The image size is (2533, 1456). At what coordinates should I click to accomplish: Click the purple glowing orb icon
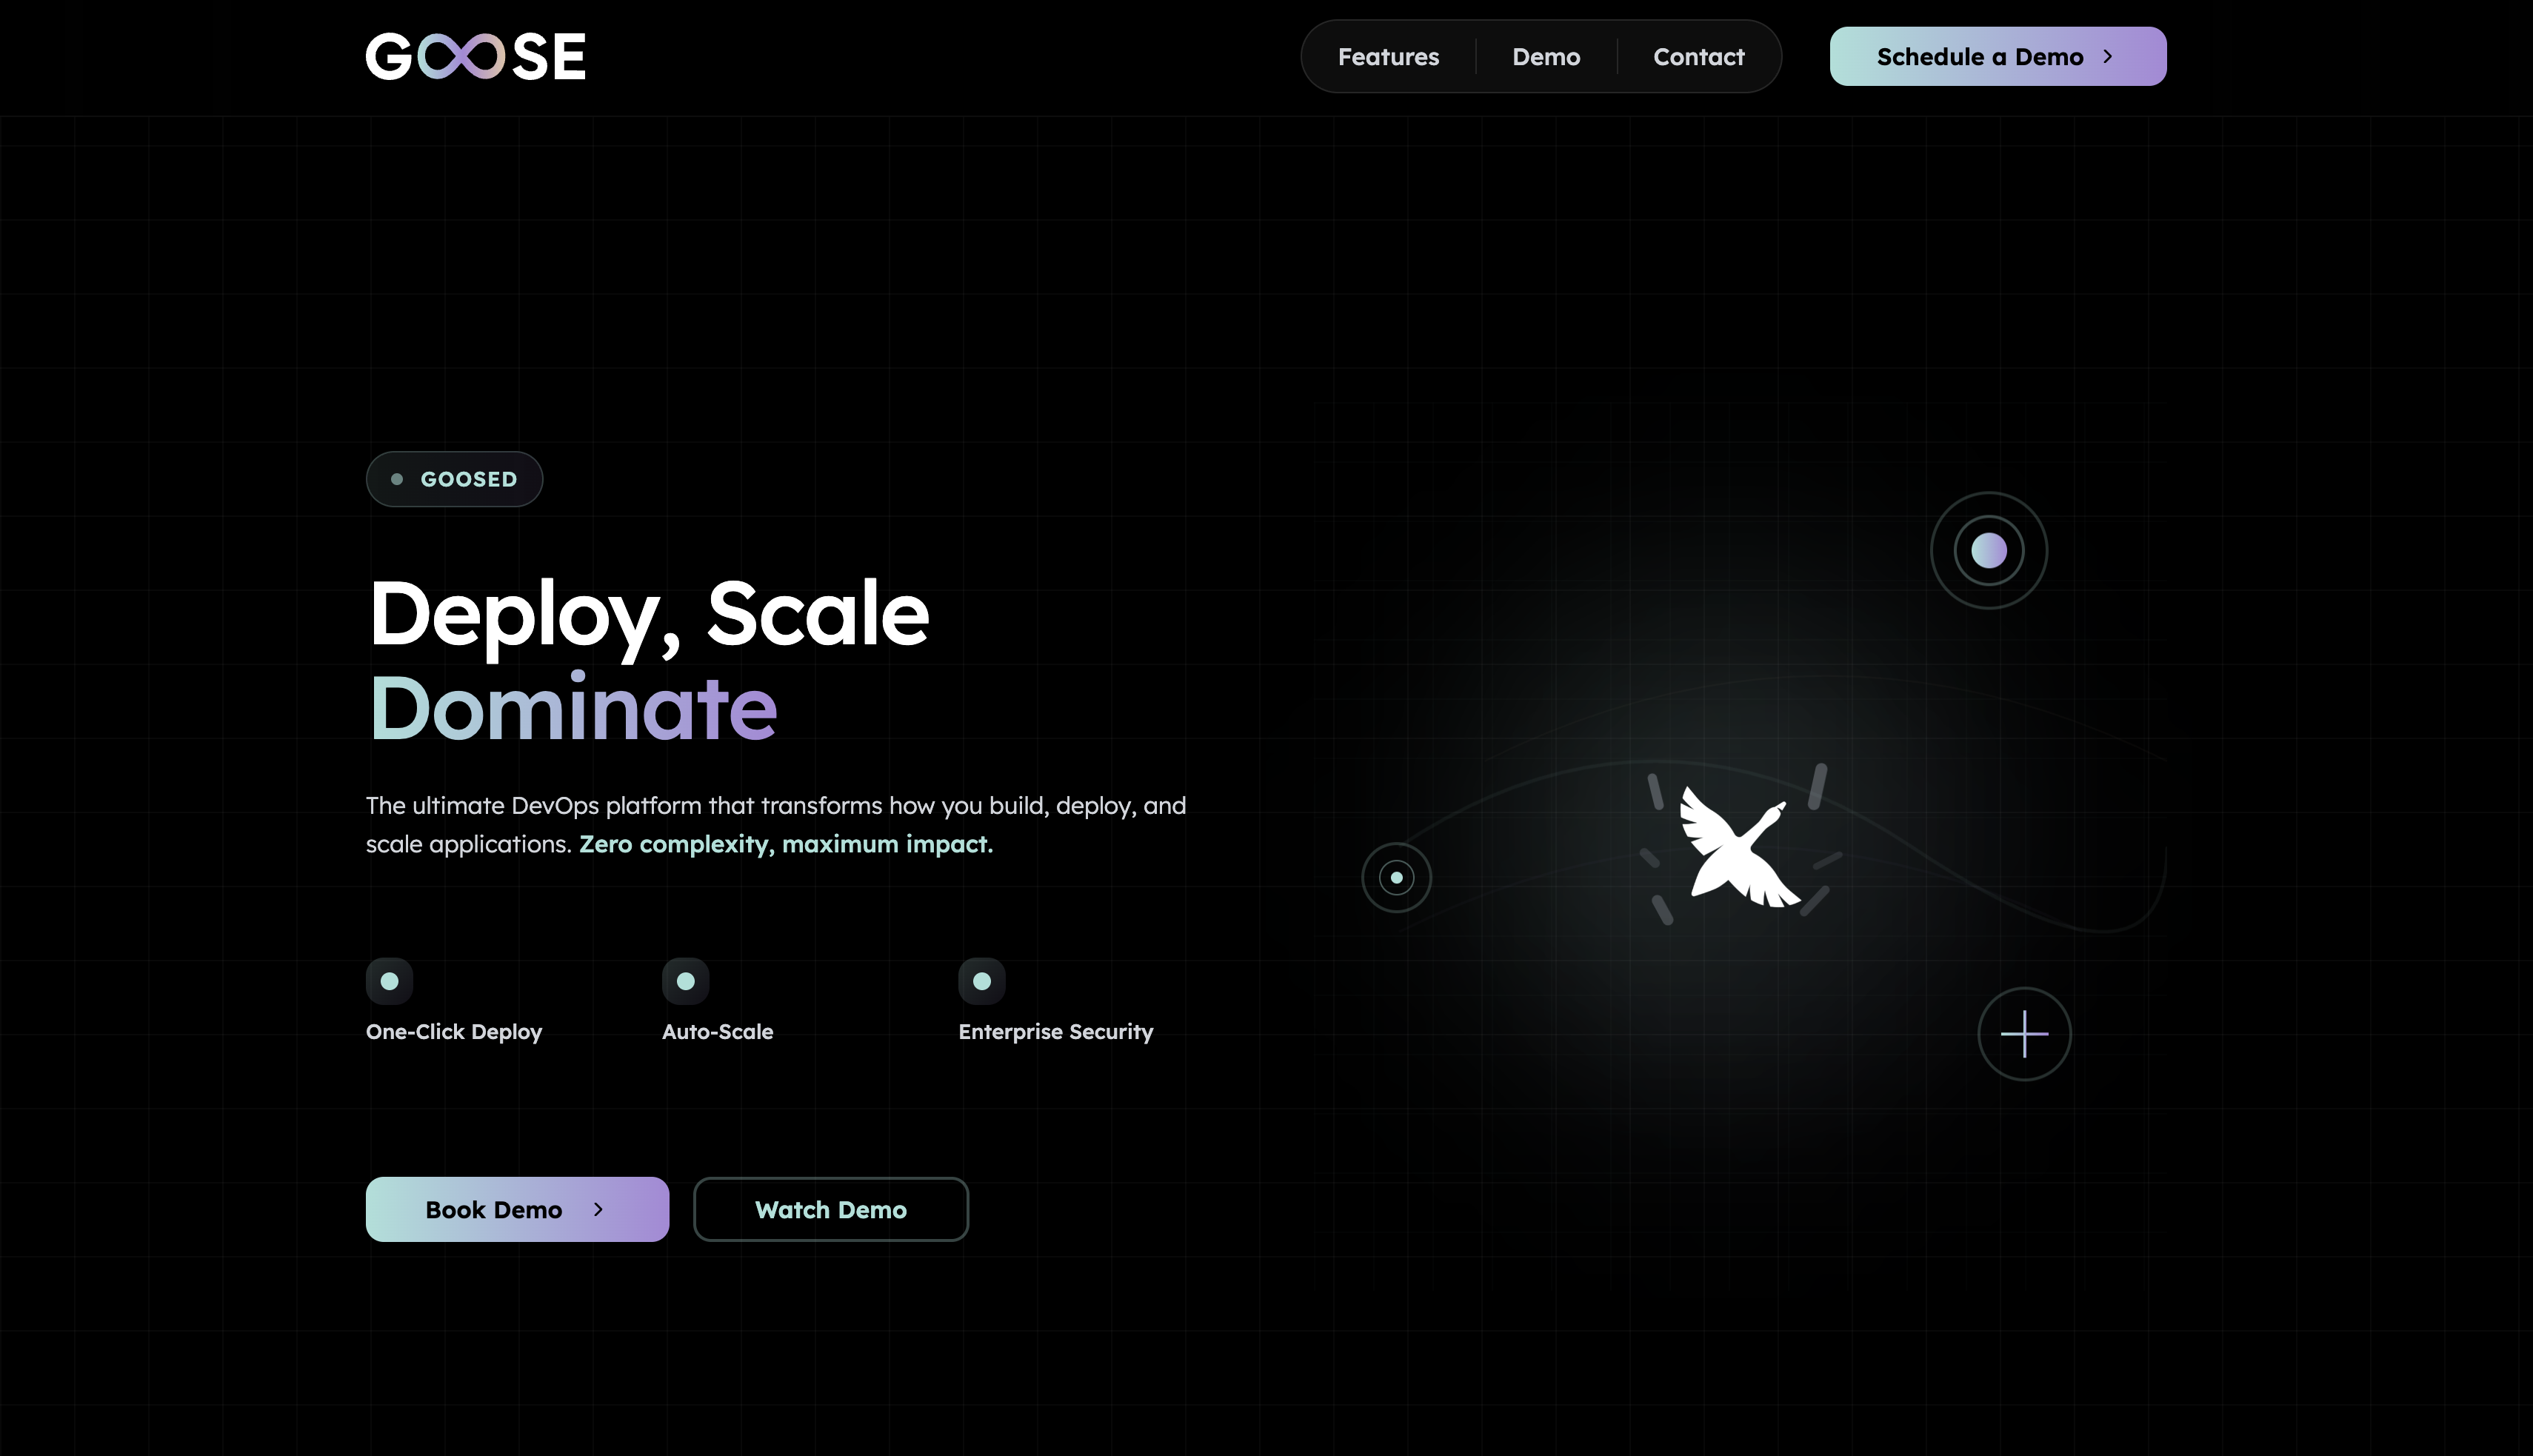pyautogui.click(x=1988, y=550)
